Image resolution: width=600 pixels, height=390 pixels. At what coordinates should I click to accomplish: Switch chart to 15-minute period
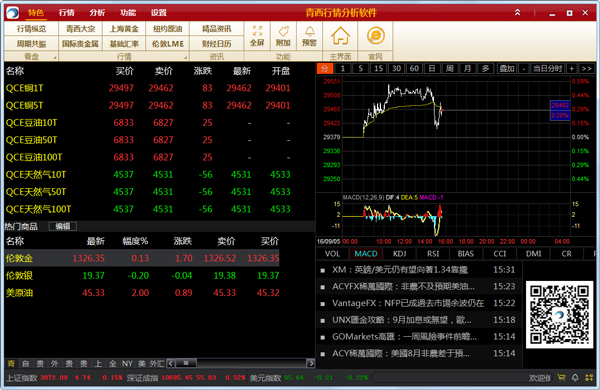[378, 69]
